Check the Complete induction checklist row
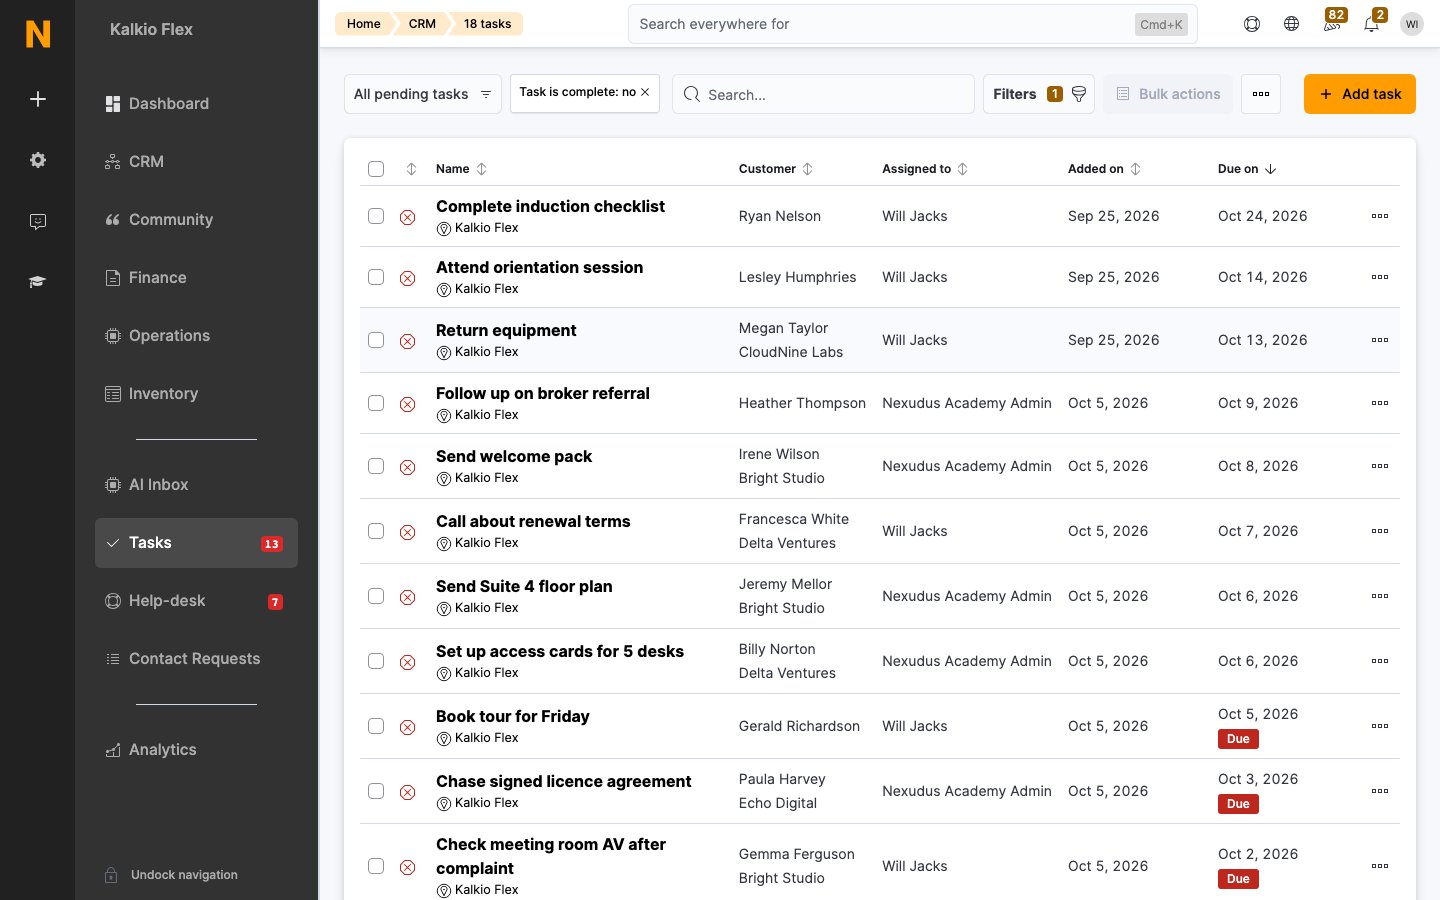 tap(376, 216)
